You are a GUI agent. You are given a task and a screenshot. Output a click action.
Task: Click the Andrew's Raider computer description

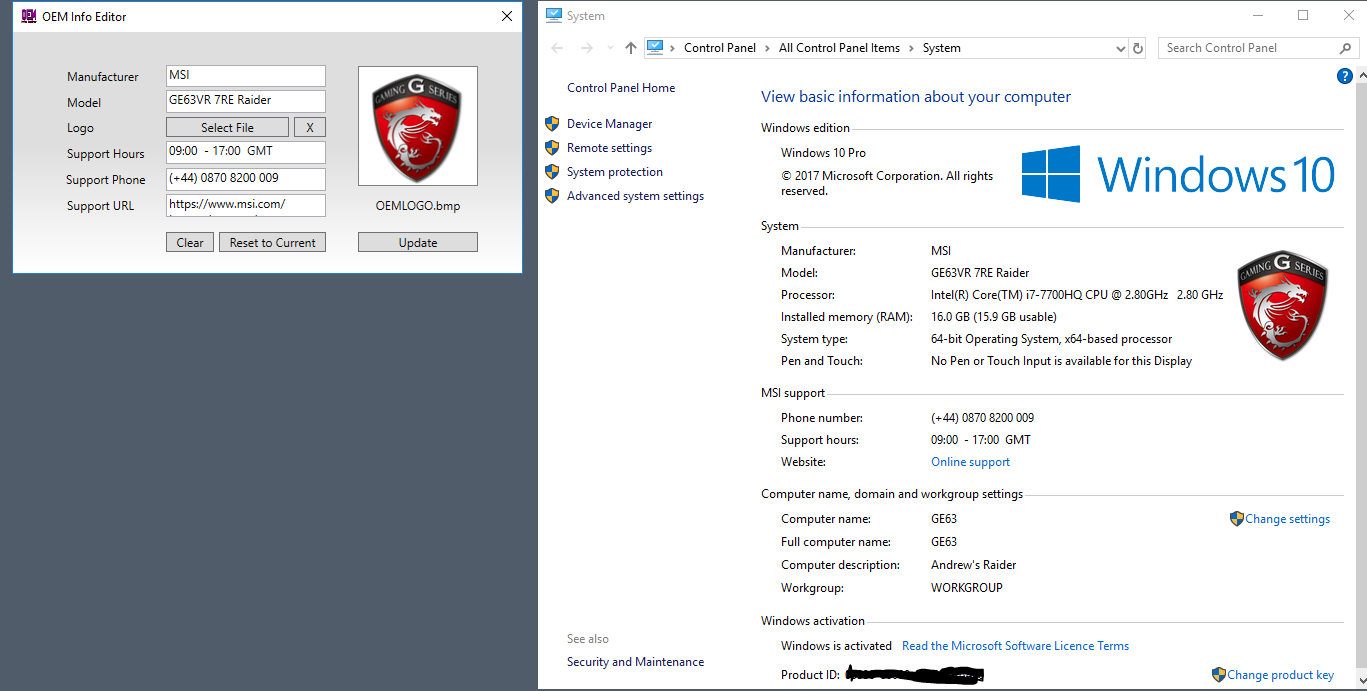tap(974, 565)
